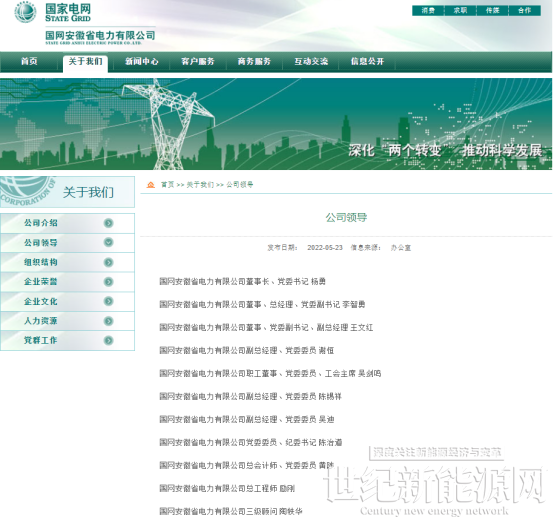
Task: Select the 关于我们 navigation tab
Action: [85, 62]
